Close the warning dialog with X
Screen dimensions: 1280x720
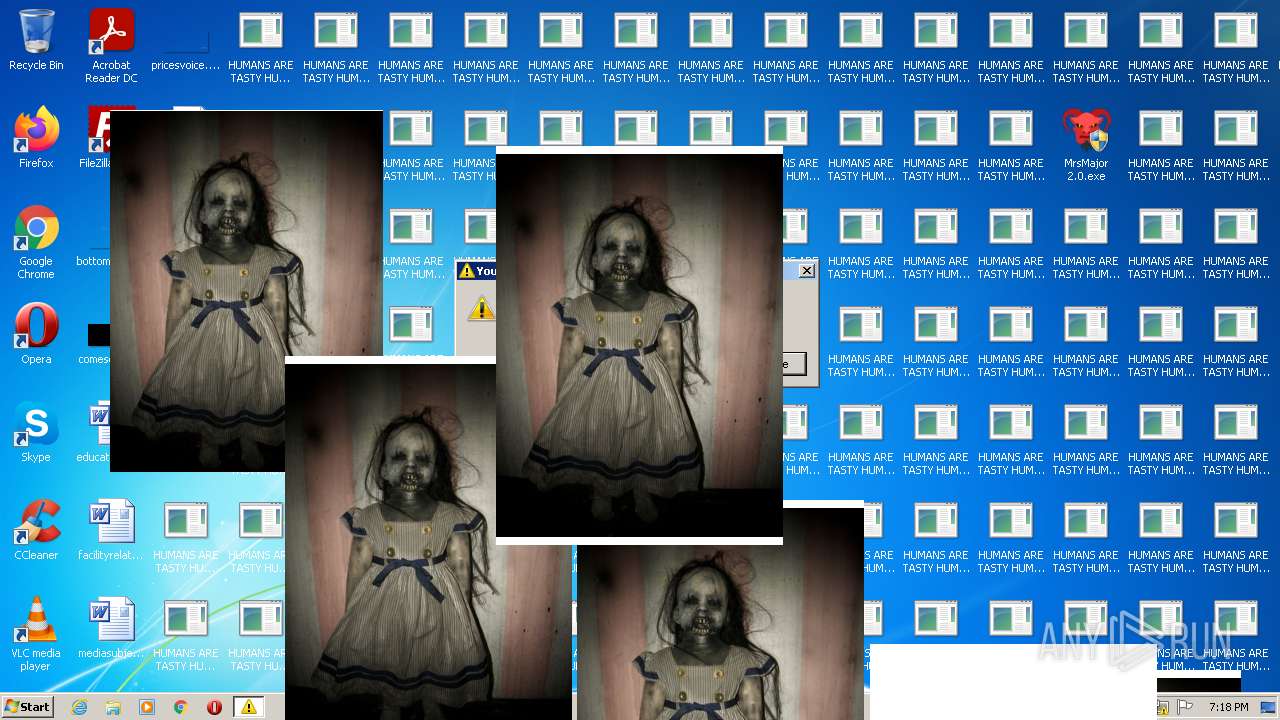(x=807, y=271)
